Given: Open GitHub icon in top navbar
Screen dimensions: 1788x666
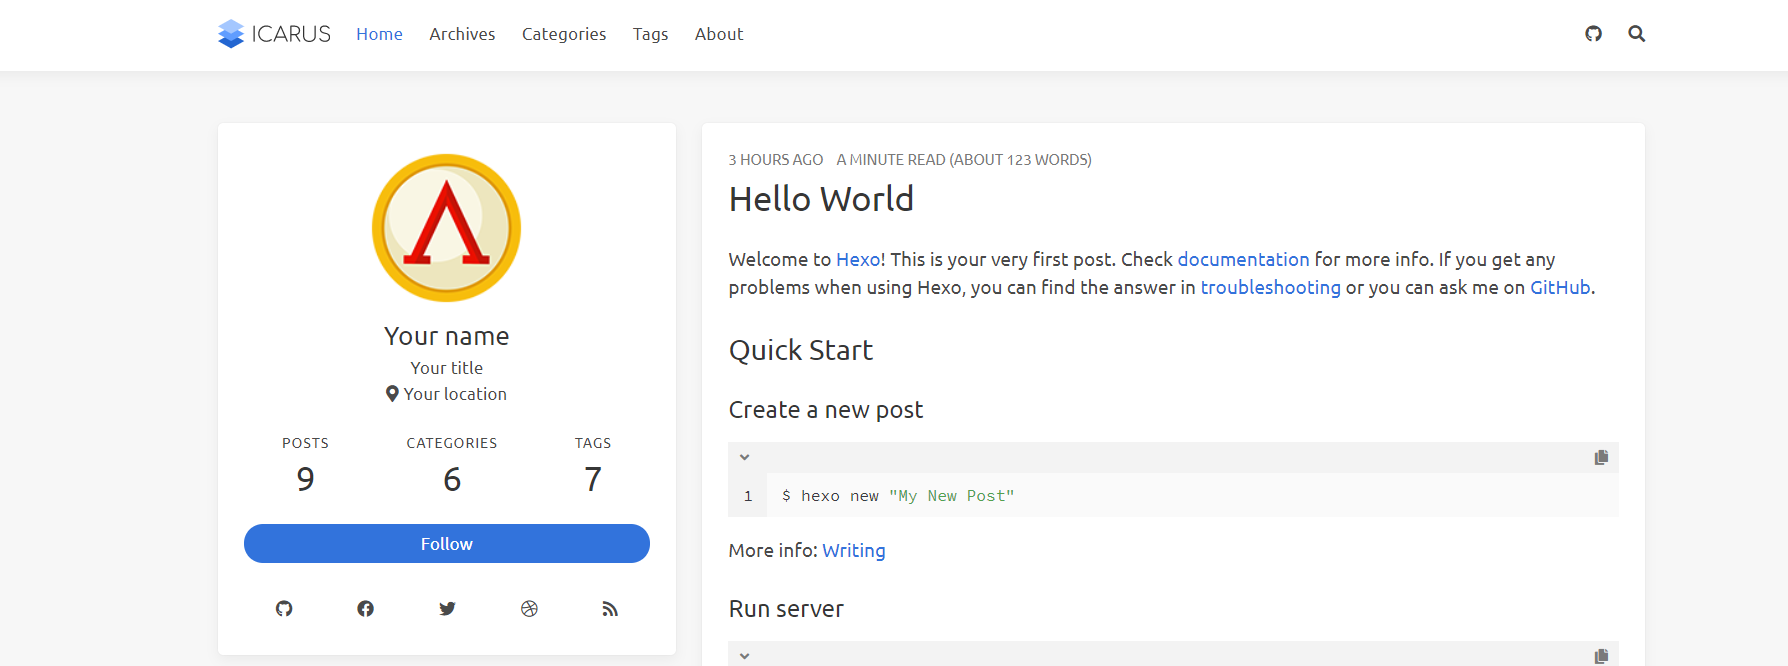Looking at the screenshot, I should (x=1593, y=34).
